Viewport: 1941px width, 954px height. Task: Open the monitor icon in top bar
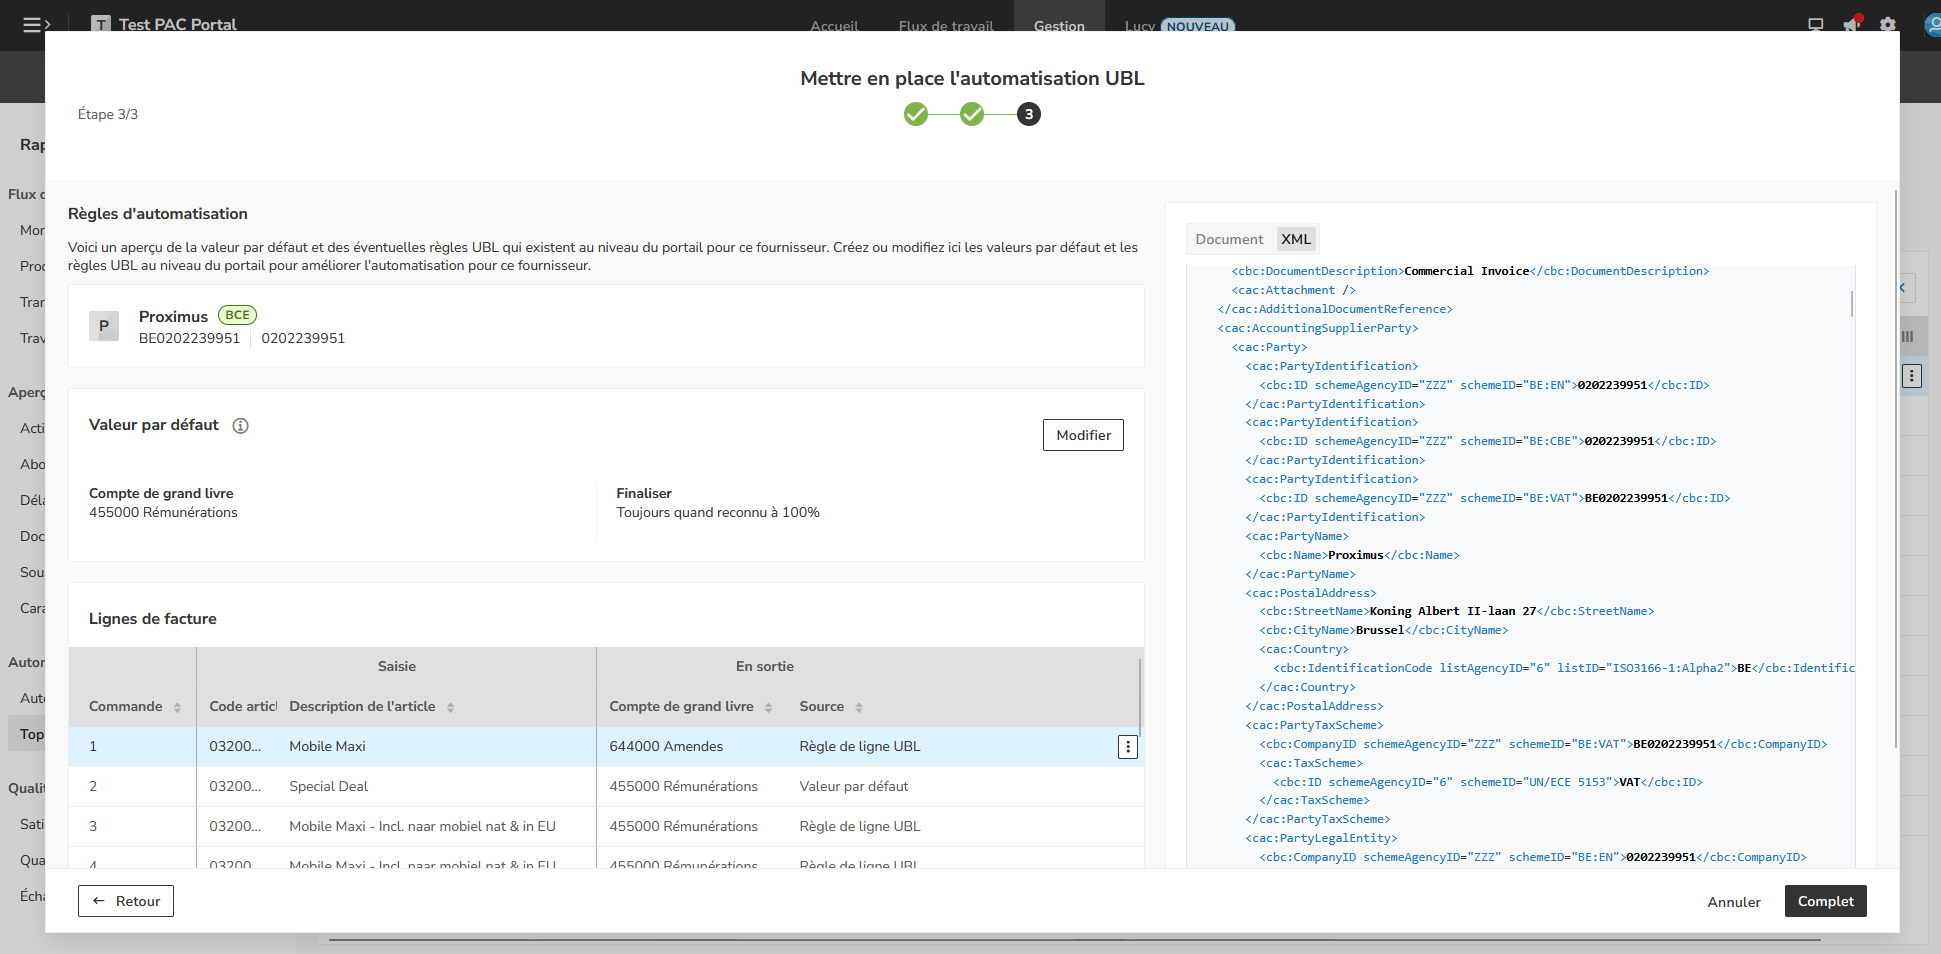[1815, 25]
